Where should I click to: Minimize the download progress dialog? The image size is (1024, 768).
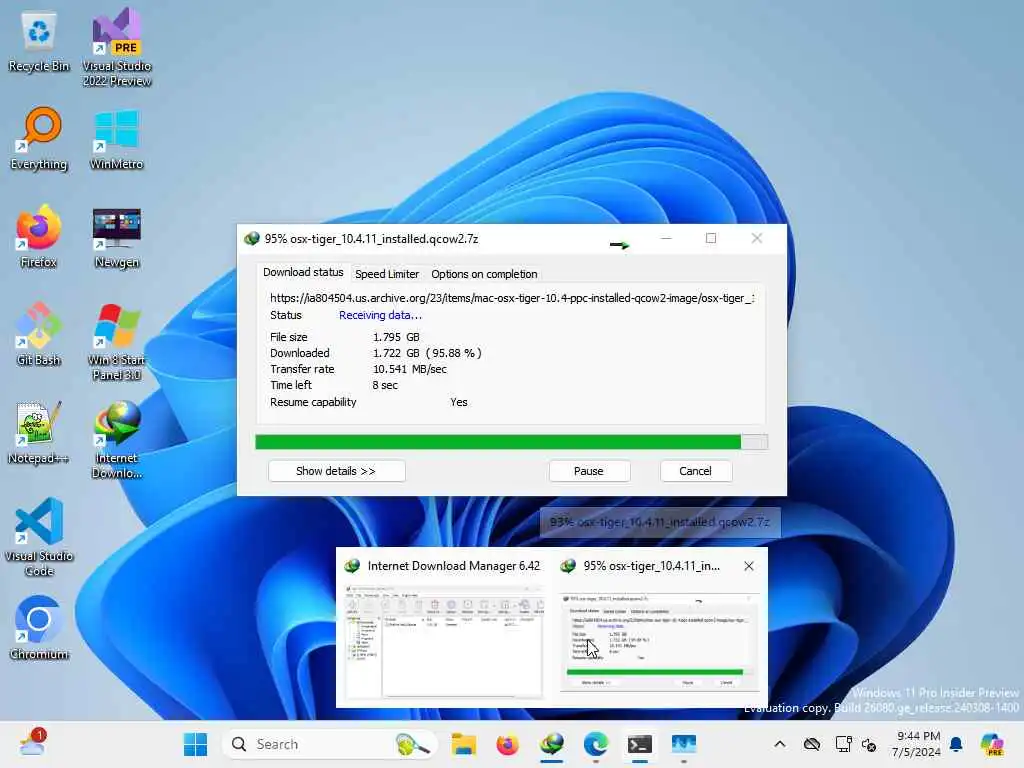coord(666,238)
